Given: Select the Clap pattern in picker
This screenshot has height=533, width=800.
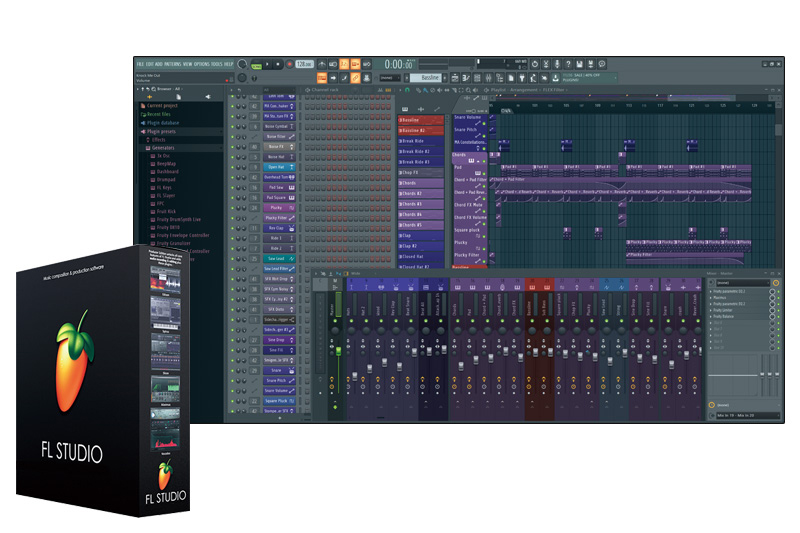Looking at the screenshot, I should (421, 236).
